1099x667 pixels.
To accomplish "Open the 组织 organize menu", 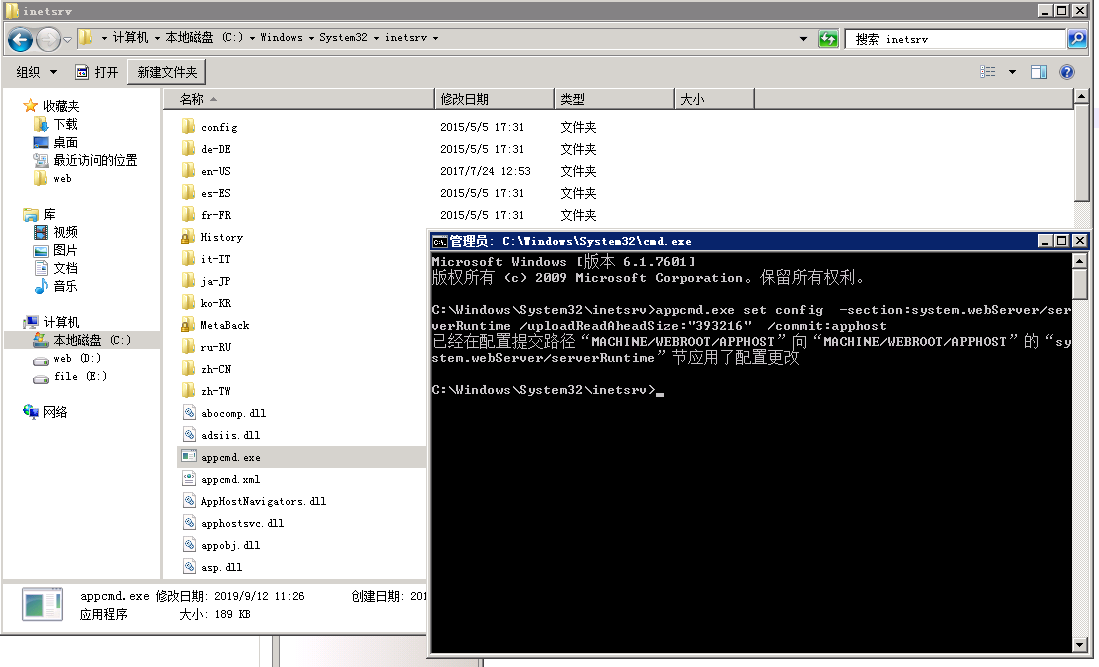I will tap(36, 72).
